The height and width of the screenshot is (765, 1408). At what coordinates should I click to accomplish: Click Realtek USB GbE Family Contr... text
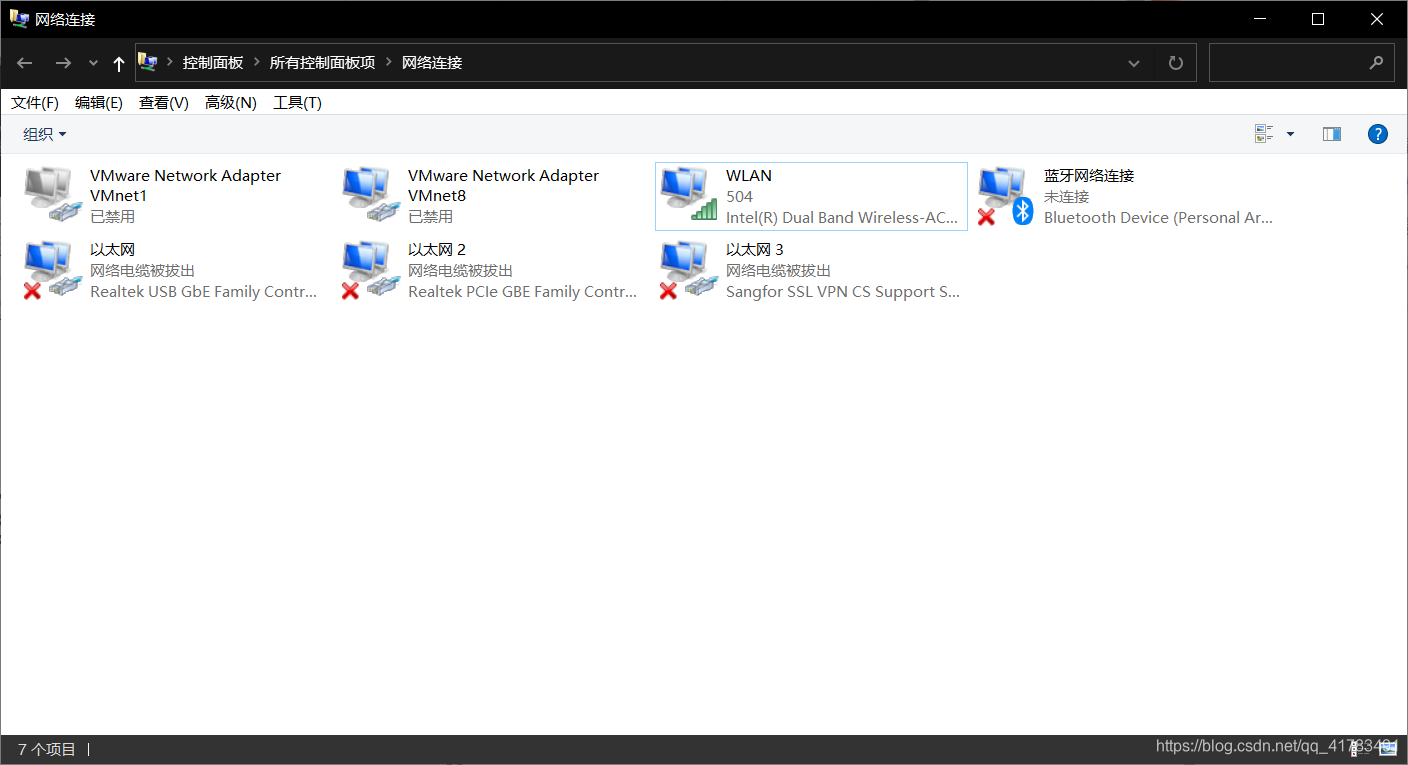coord(203,292)
